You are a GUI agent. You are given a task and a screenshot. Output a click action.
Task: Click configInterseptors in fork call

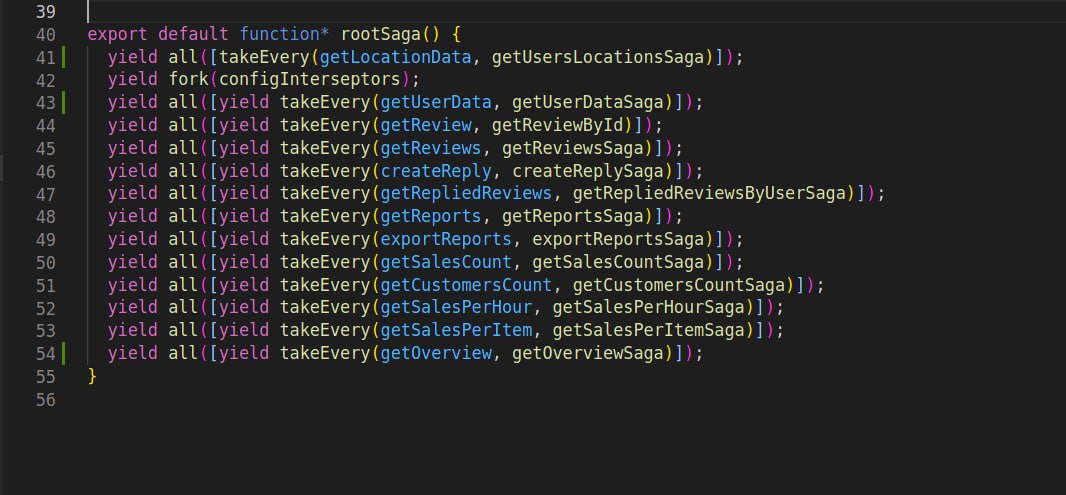tap(310, 80)
